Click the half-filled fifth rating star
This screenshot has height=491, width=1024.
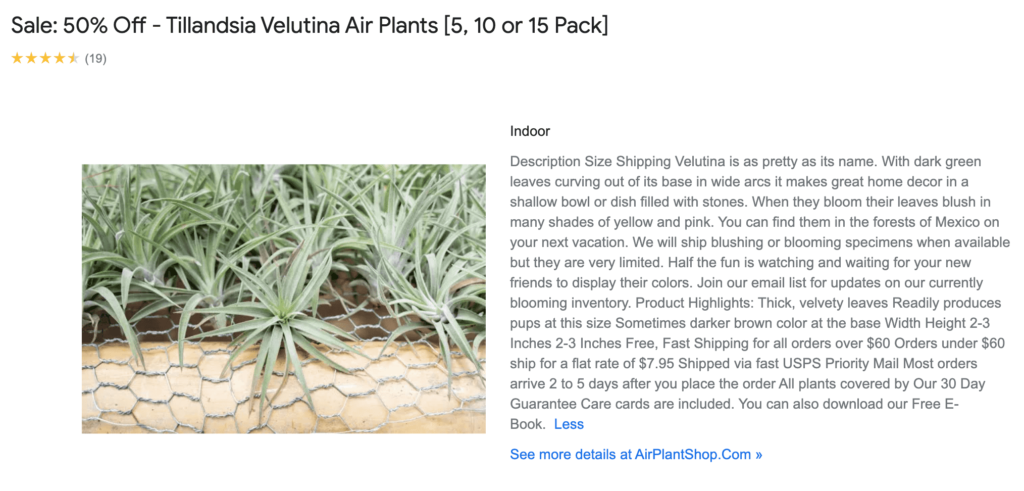[73, 58]
